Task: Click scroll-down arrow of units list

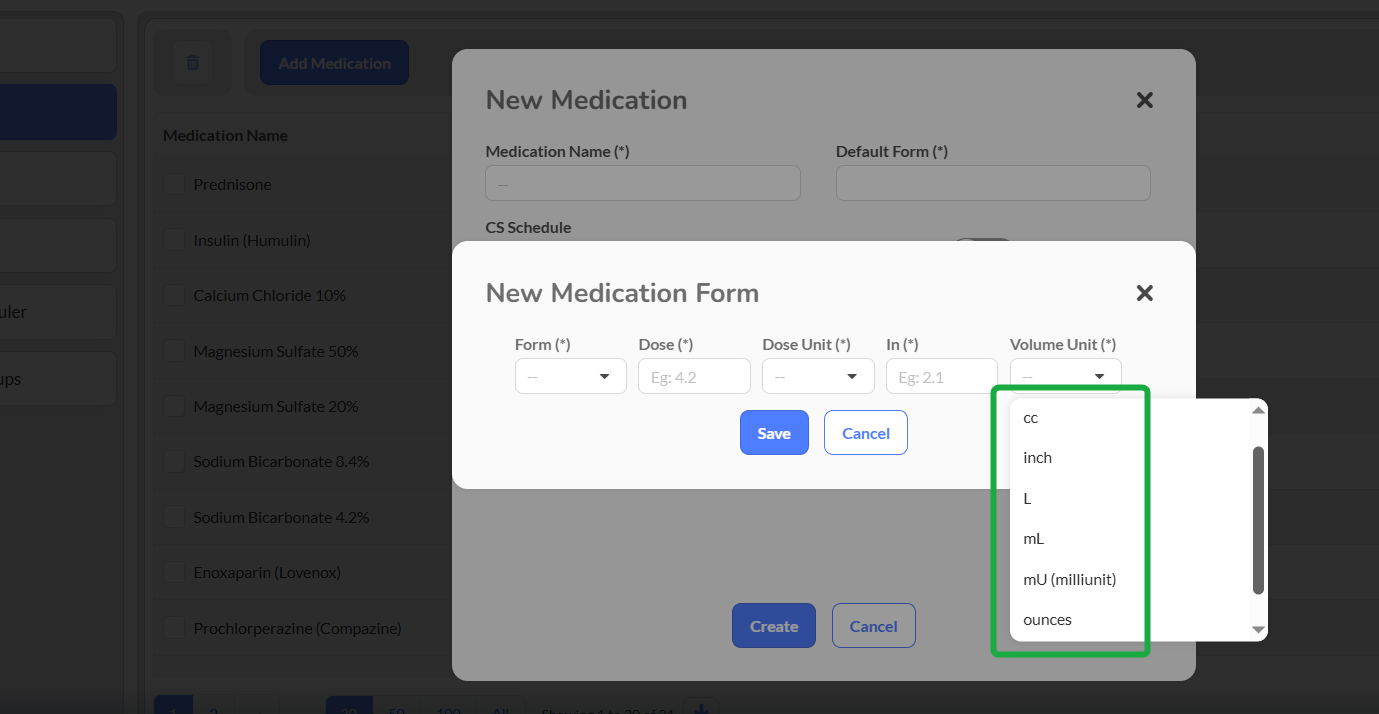Action: click(1259, 629)
